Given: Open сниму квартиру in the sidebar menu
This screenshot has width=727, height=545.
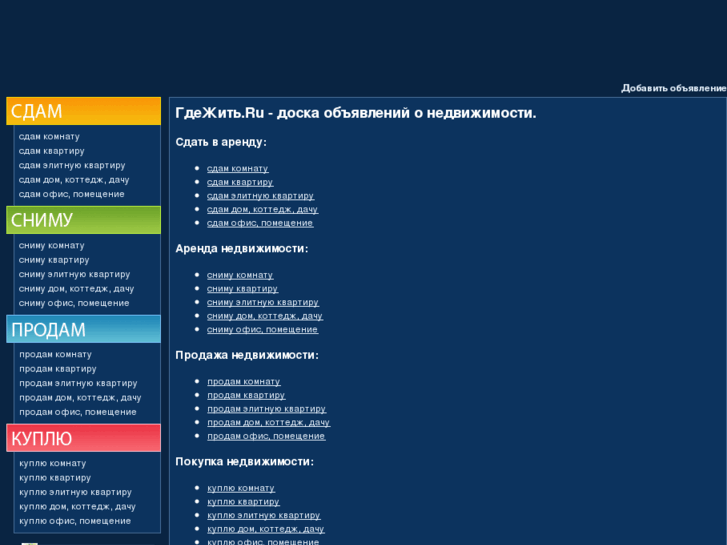Looking at the screenshot, I should (54, 260).
